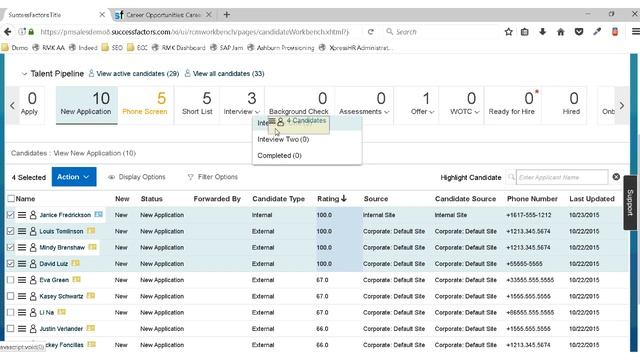Open the downloads arrow icon
The height and width of the screenshot is (360, 640).
[x=542, y=32]
